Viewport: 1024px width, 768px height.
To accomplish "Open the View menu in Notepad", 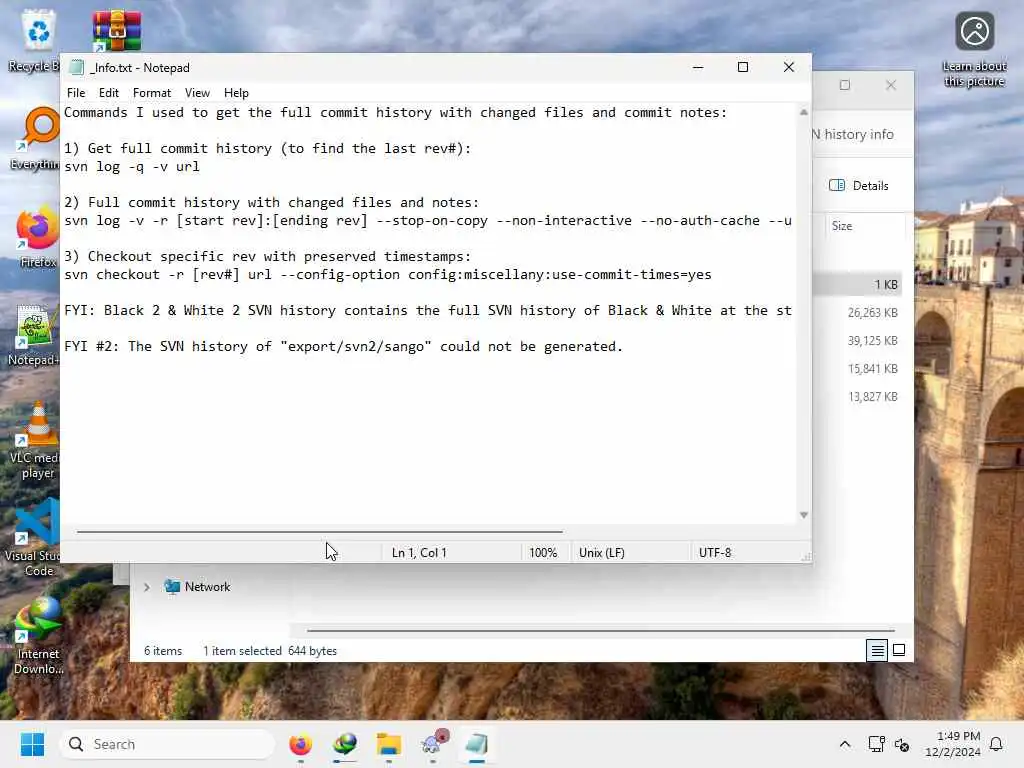I will (197, 93).
